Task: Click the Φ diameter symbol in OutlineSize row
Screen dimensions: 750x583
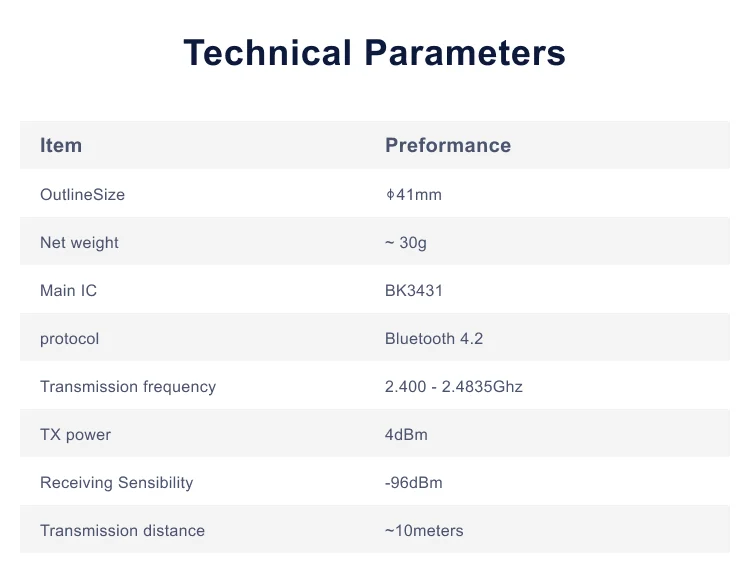Action: click(390, 194)
